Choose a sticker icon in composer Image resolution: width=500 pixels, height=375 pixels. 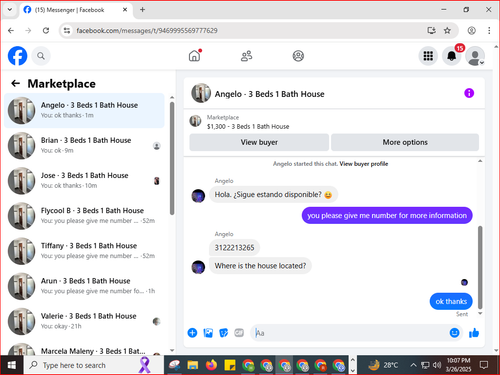pyautogui.click(x=224, y=333)
